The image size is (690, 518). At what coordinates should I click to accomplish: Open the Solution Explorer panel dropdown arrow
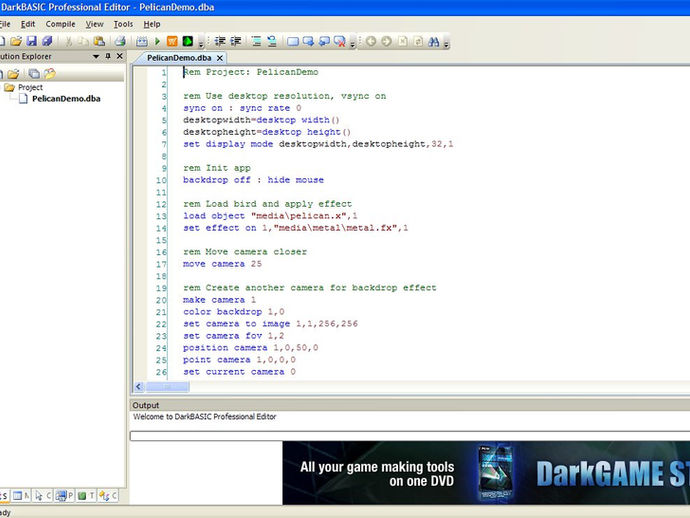pos(96,56)
